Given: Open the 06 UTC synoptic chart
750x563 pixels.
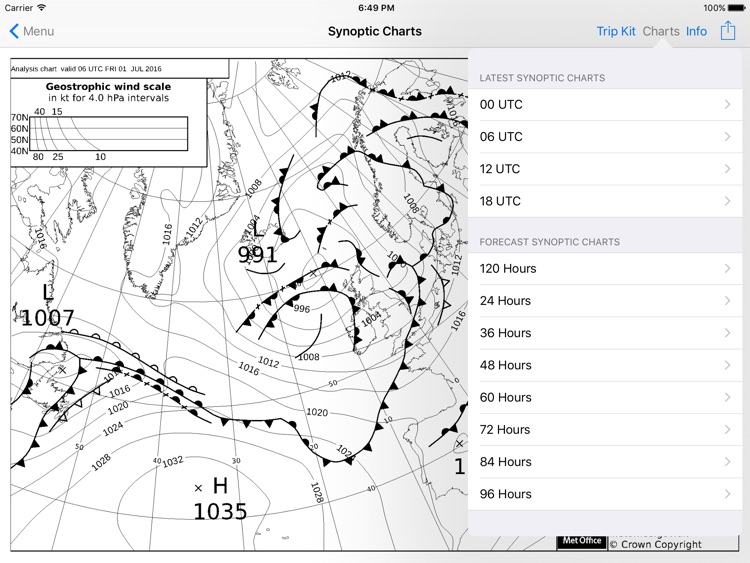Looking at the screenshot, I should tap(605, 137).
